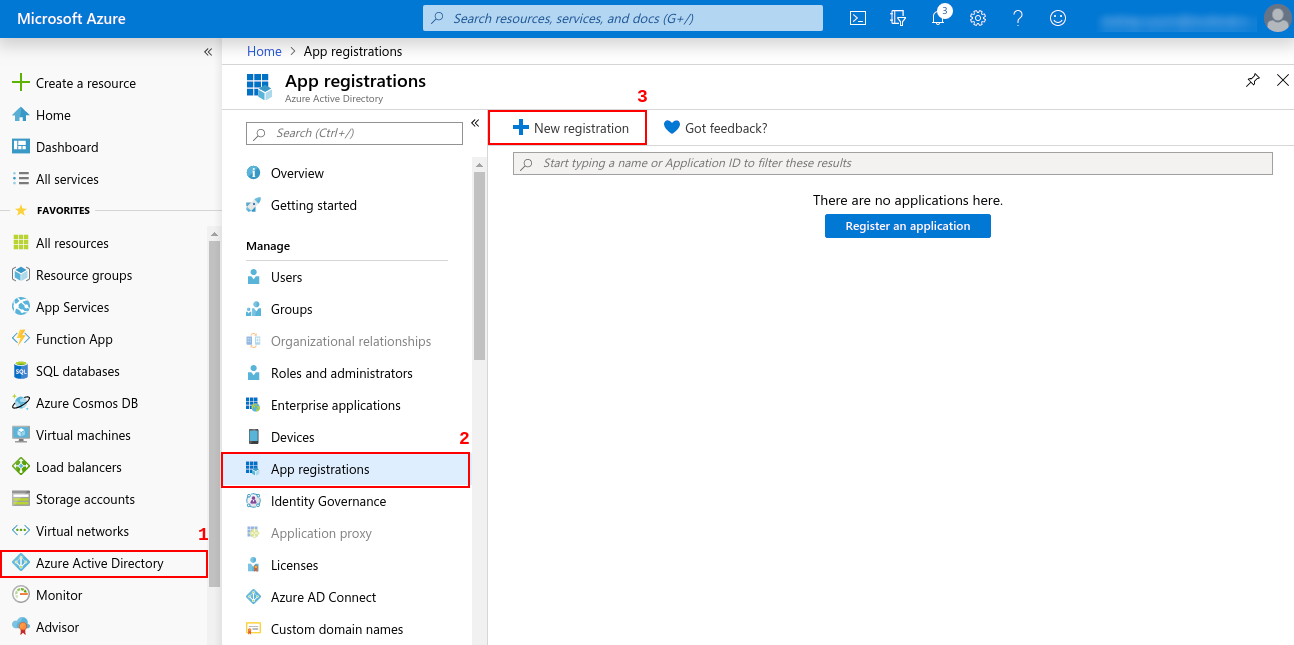Click the user account avatar

pyautogui.click(x=1277, y=18)
